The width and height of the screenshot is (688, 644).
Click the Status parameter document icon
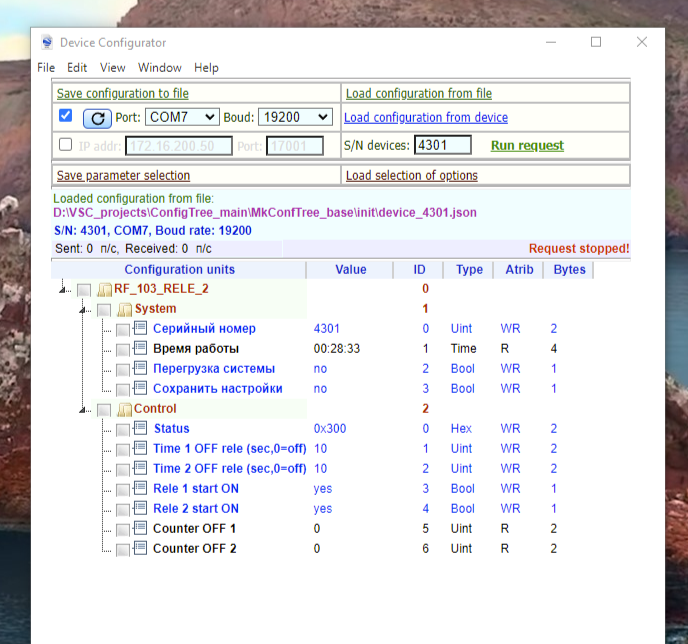140,428
